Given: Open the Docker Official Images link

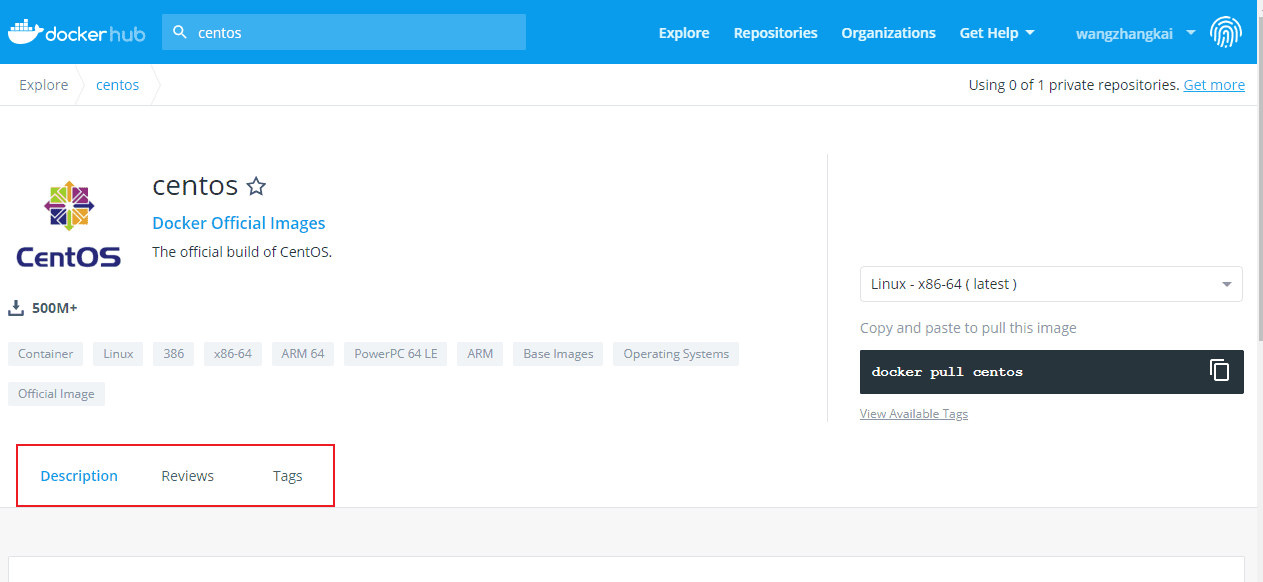Looking at the screenshot, I should pos(238,223).
